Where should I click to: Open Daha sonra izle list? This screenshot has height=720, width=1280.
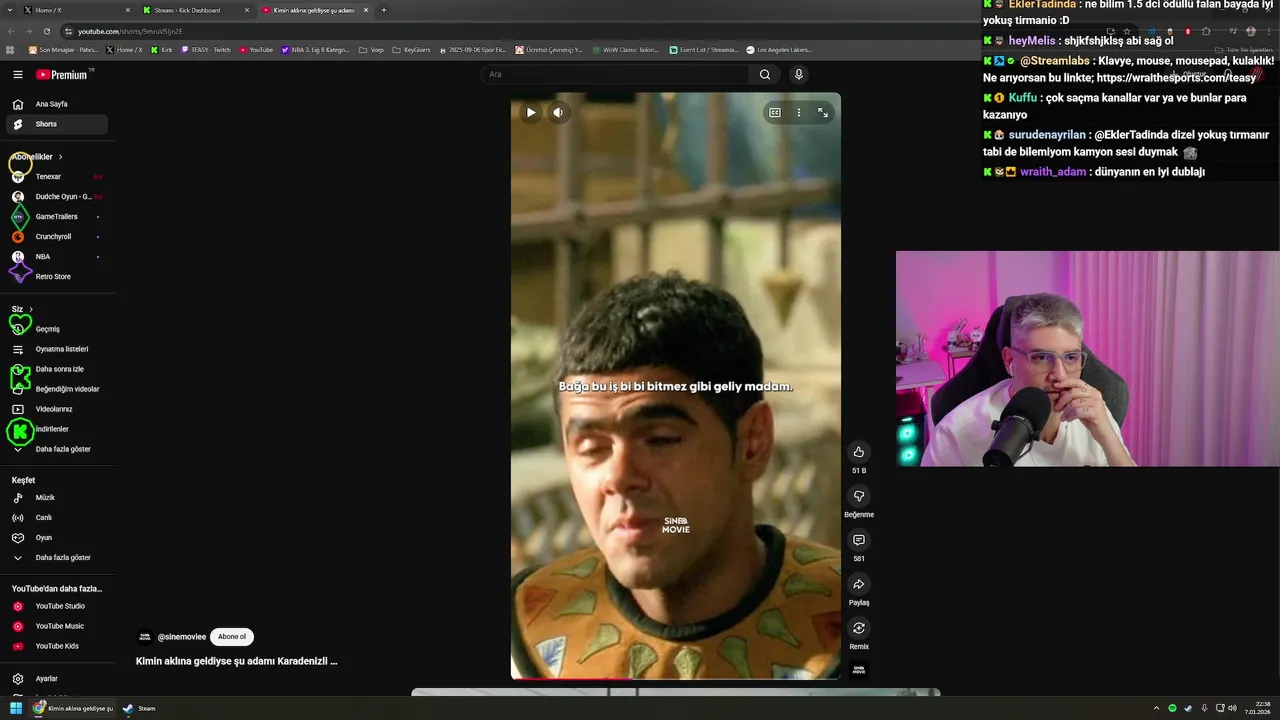56,369
